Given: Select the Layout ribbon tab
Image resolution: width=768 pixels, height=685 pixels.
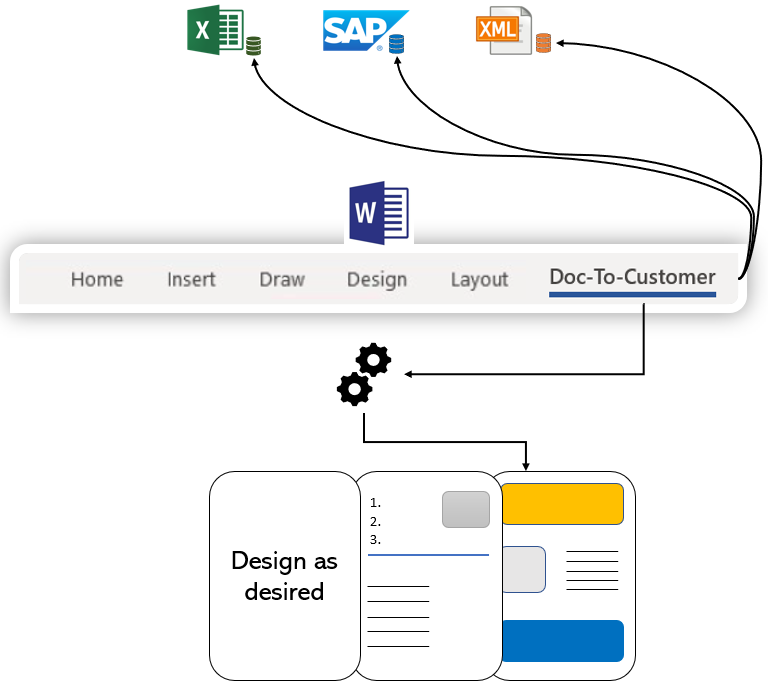Looking at the screenshot, I should tap(479, 280).
